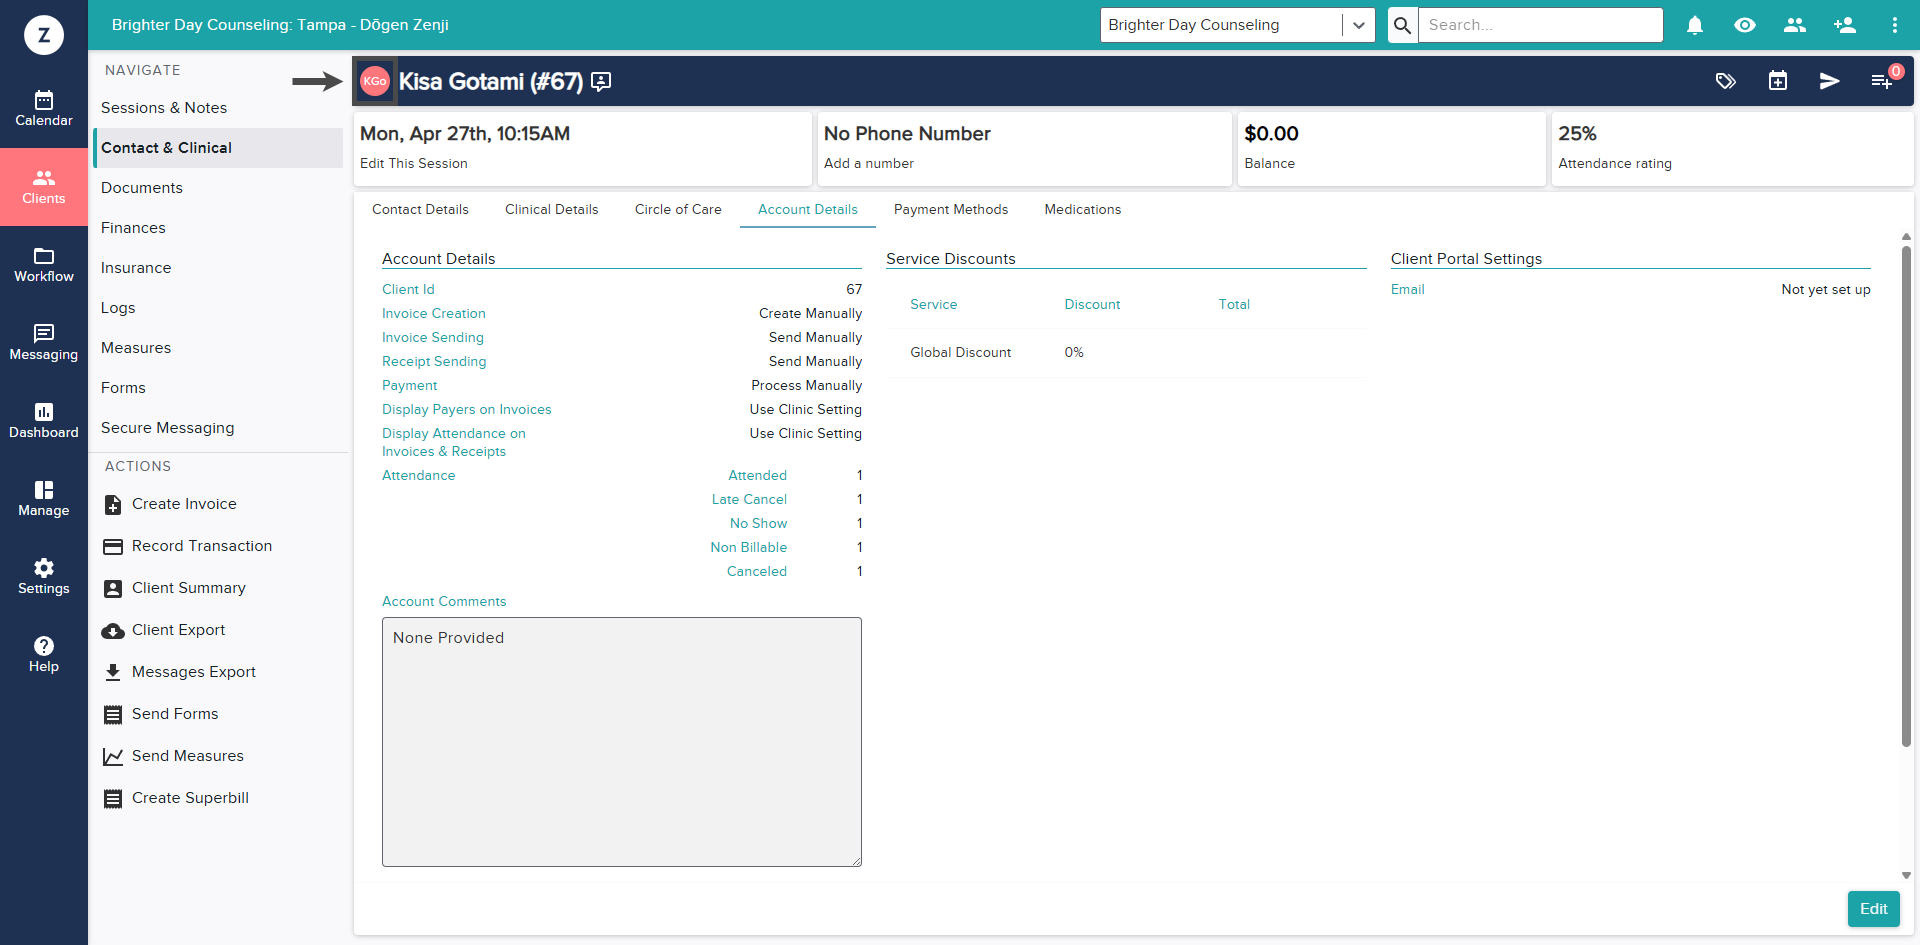Screen dimensions: 1920x945
Task: Click the Account Comments text area
Action: 622,742
